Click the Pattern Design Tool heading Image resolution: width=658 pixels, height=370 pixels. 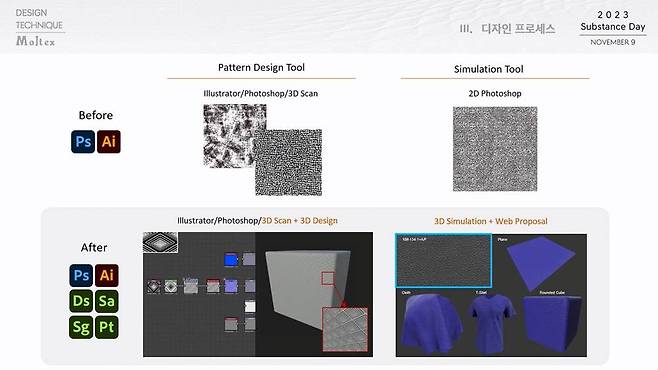(261, 68)
